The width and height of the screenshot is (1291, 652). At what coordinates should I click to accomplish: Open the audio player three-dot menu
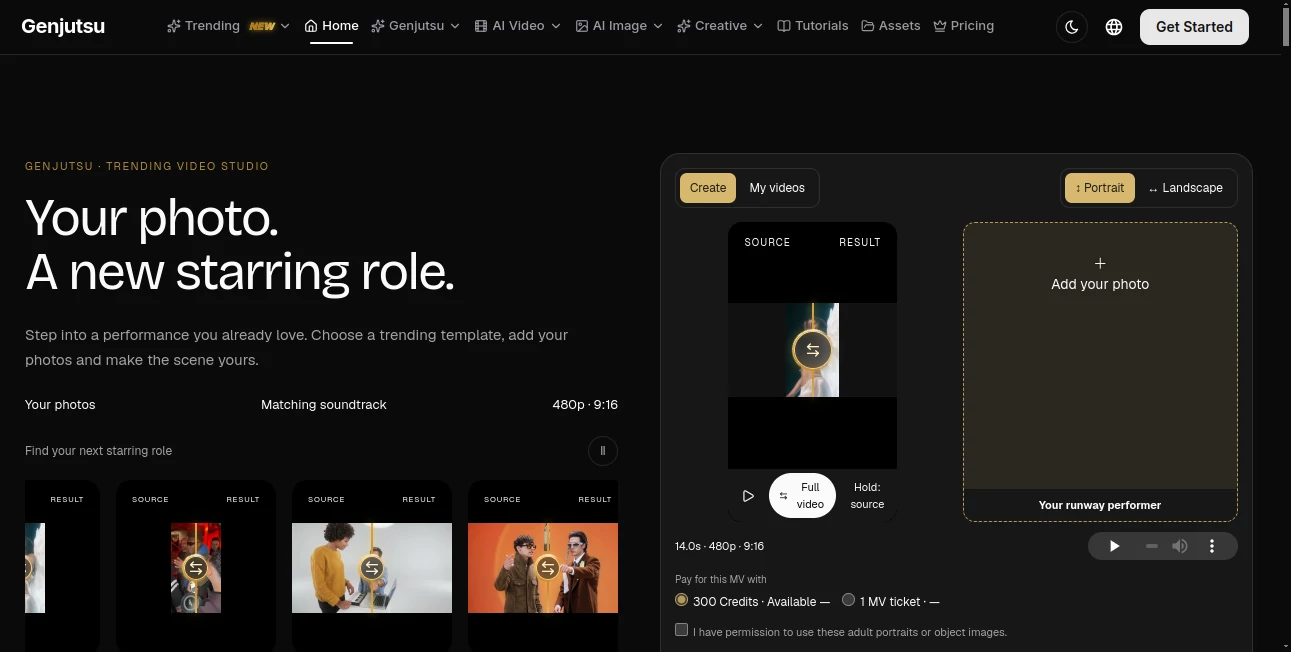1212,546
